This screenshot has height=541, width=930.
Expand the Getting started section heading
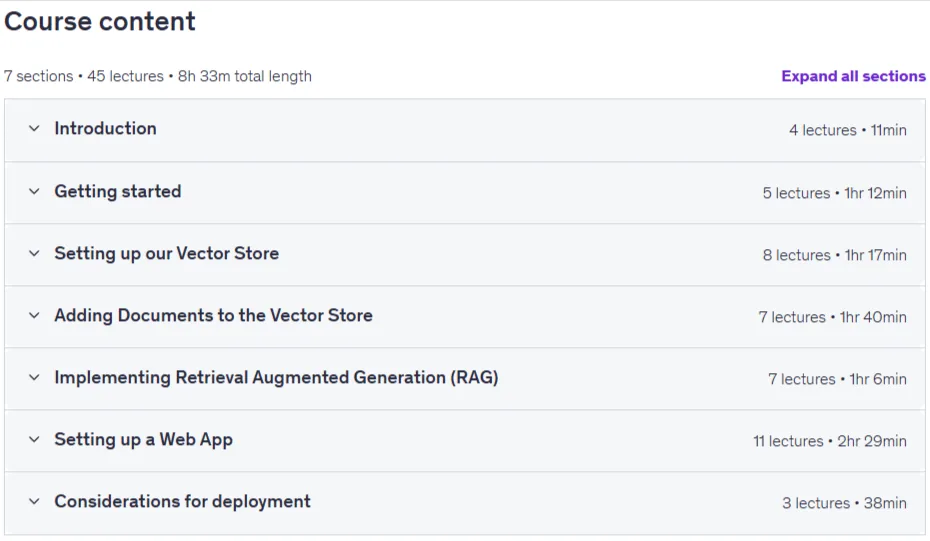[118, 191]
